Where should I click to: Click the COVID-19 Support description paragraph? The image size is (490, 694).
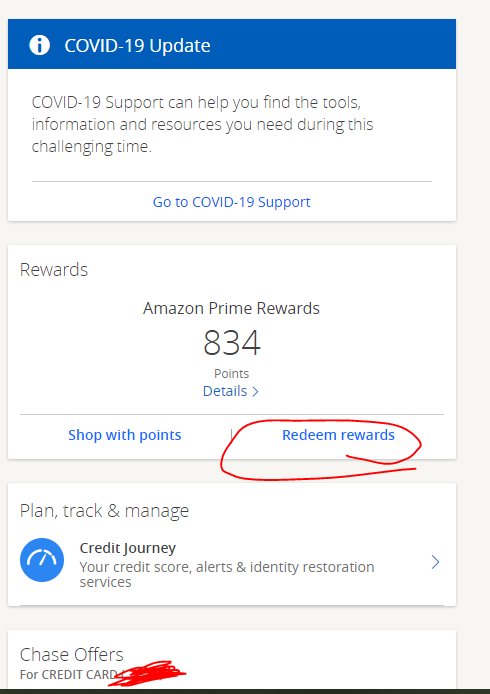point(202,124)
